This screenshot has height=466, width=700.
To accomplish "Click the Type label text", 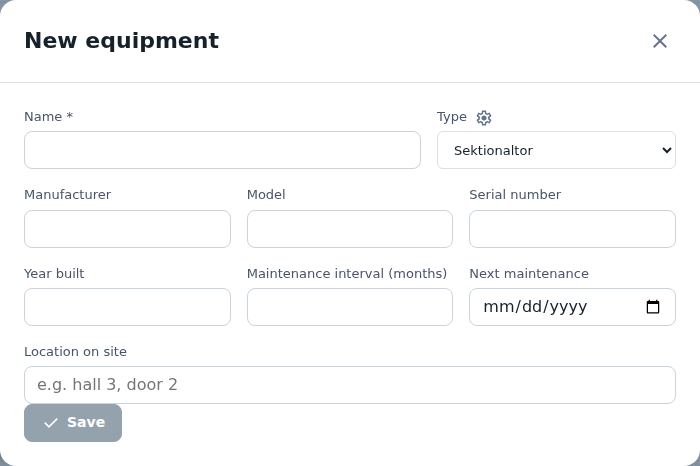I will tap(452, 117).
